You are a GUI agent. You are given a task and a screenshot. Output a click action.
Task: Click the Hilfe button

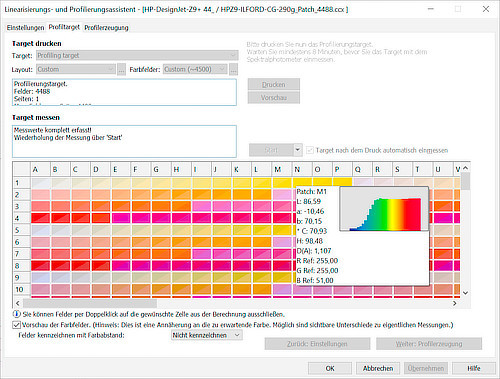pos(474,368)
